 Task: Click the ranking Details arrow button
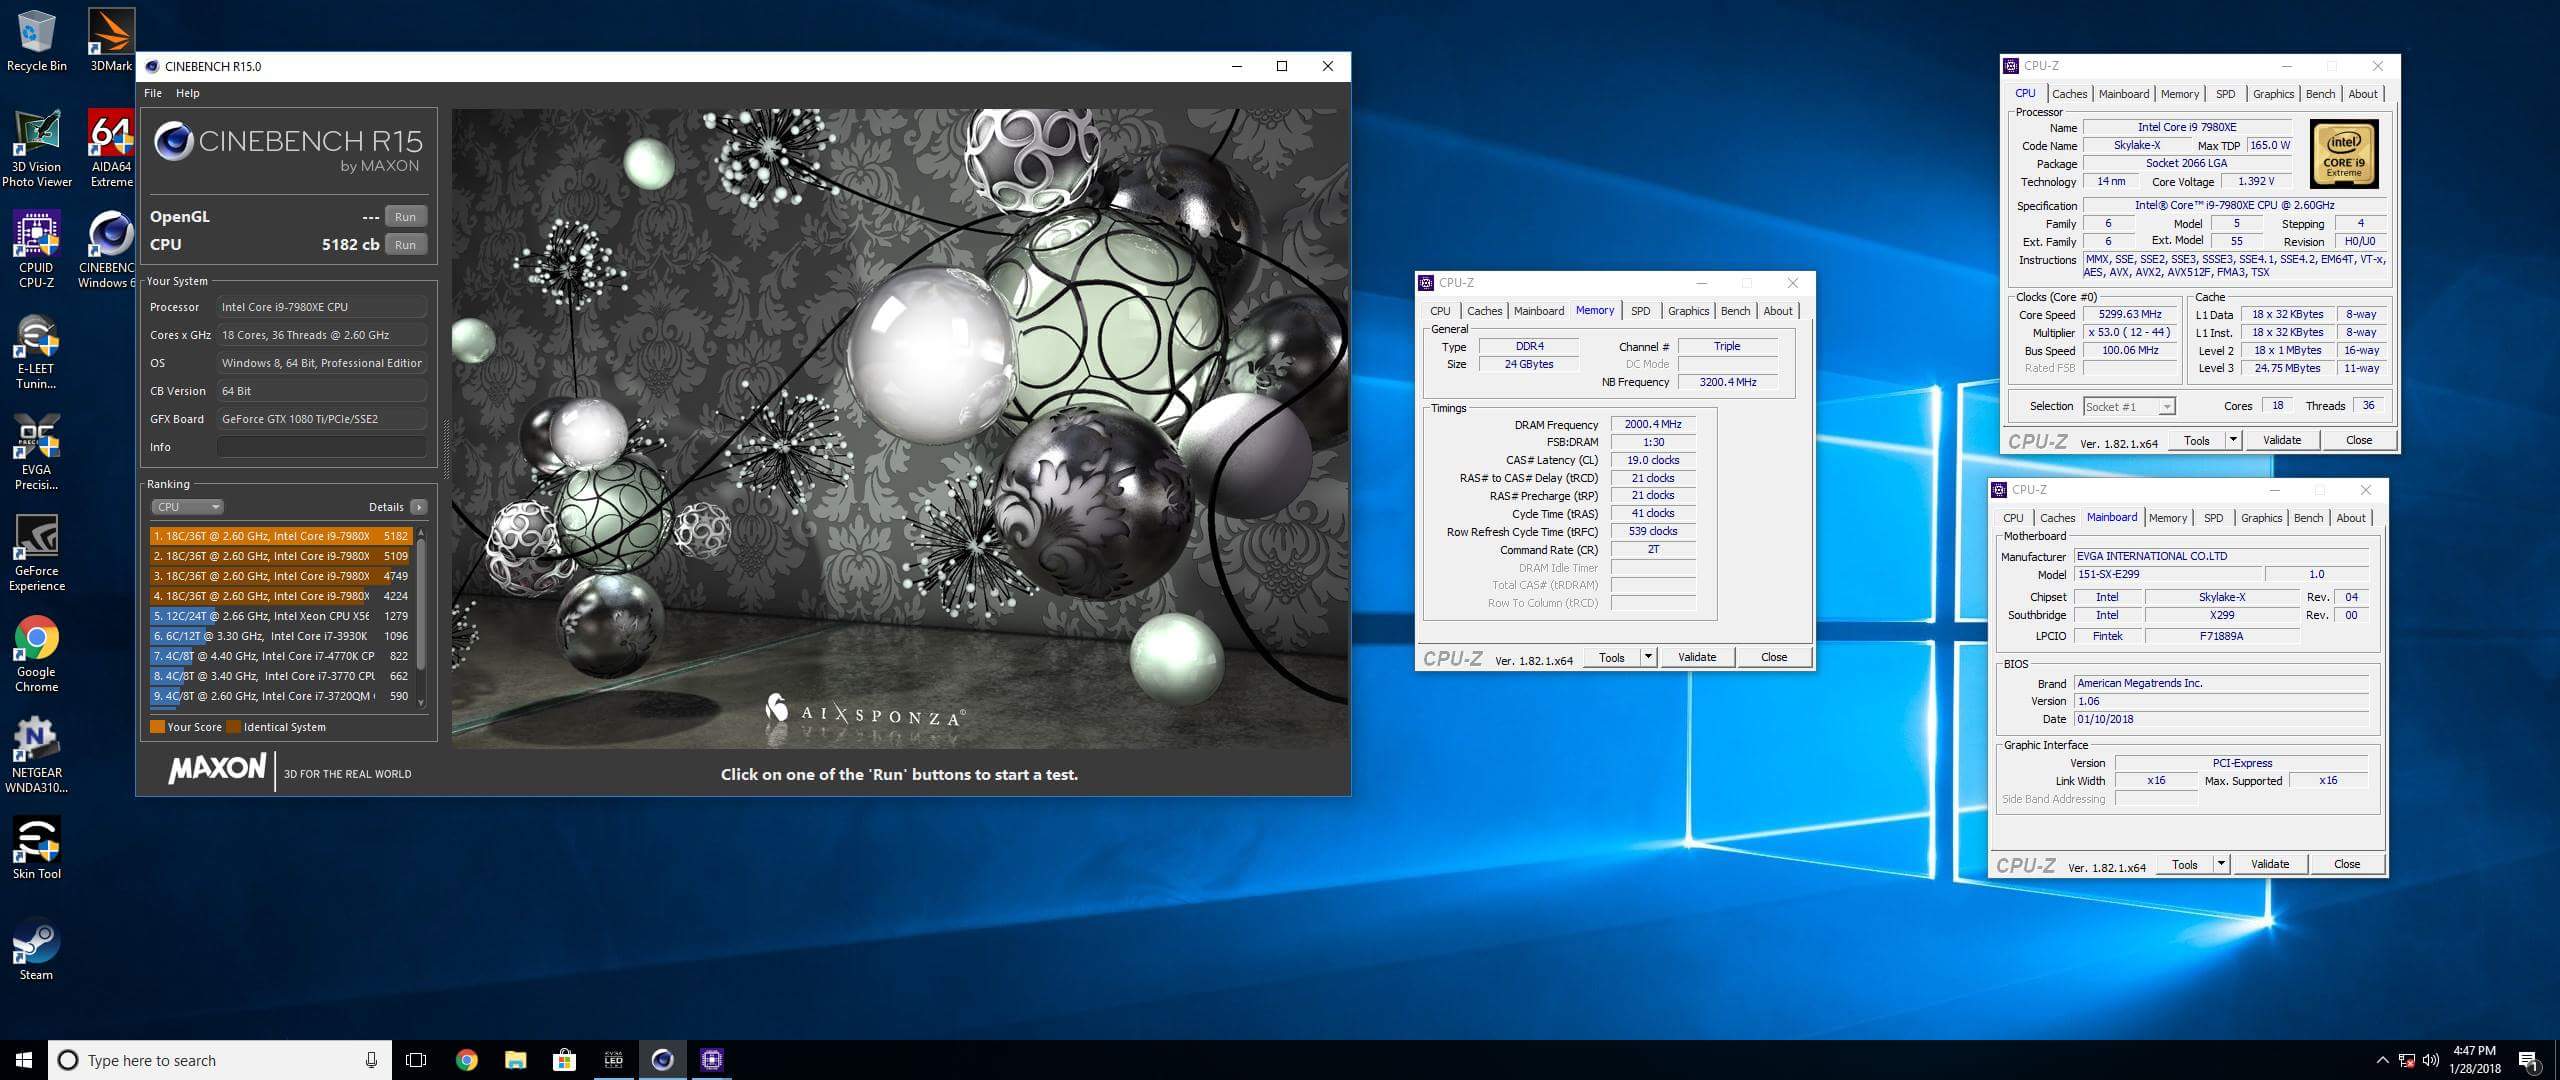tap(419, 507)
